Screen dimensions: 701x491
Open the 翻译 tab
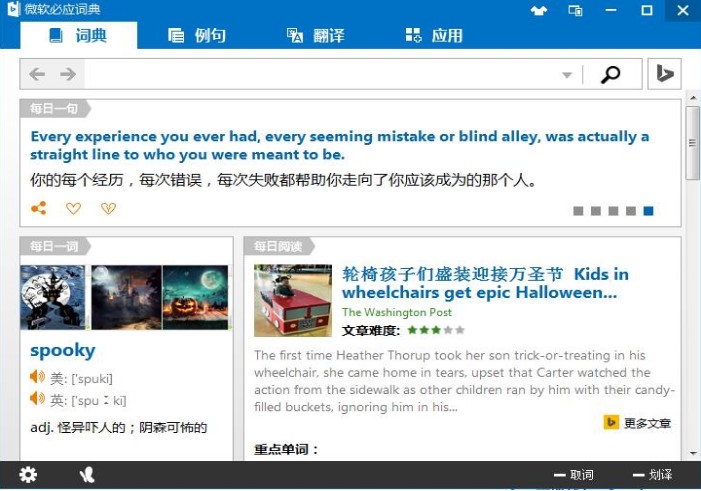(316, 35)
